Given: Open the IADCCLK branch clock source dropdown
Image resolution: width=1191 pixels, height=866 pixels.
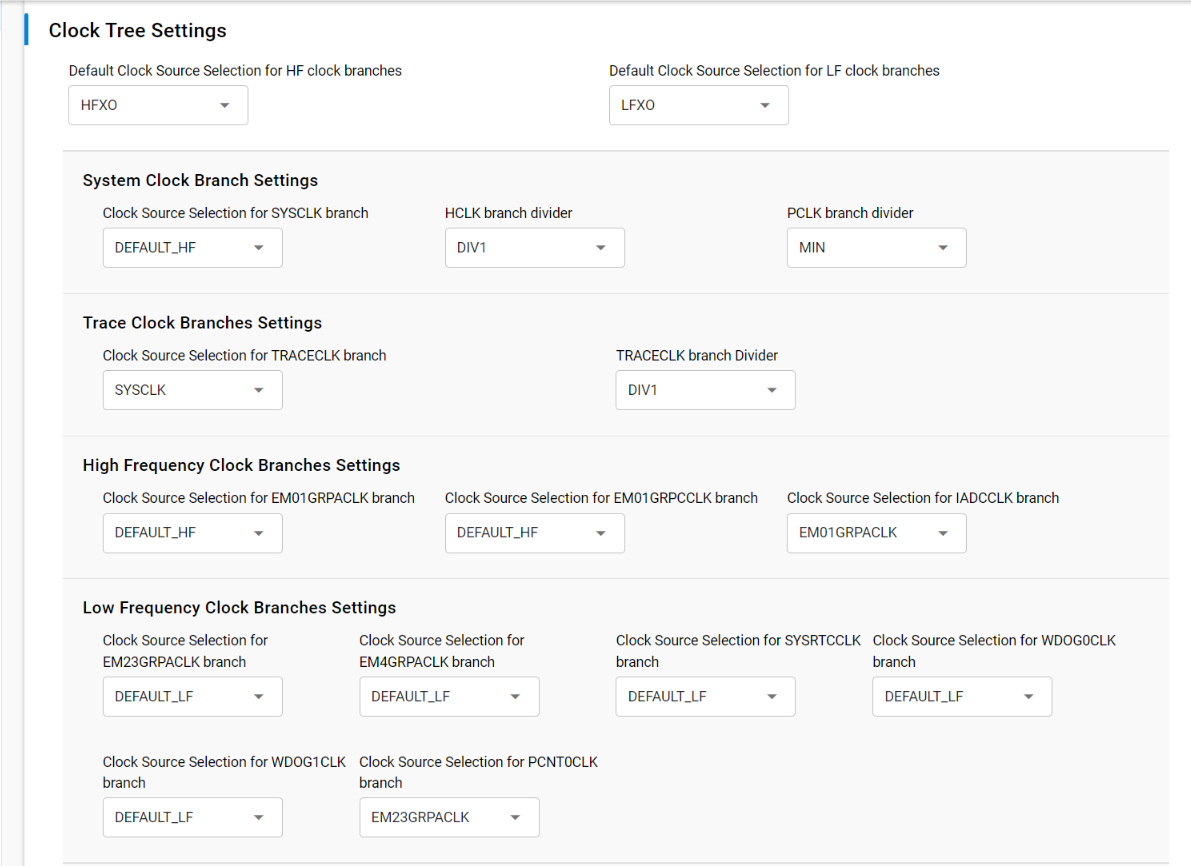Looking at the screenshot, I should coord(876,533).
